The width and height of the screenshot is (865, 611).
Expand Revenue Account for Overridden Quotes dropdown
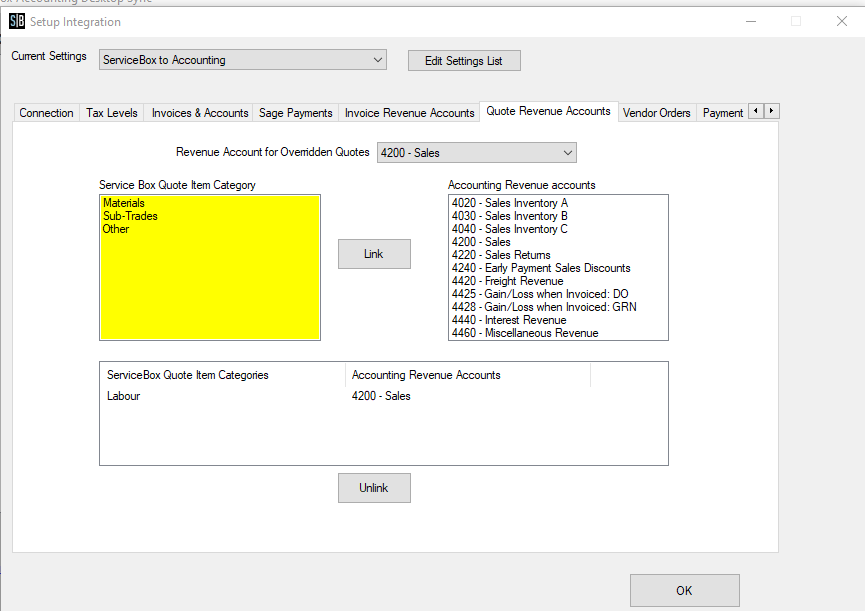tap(477, 153)
